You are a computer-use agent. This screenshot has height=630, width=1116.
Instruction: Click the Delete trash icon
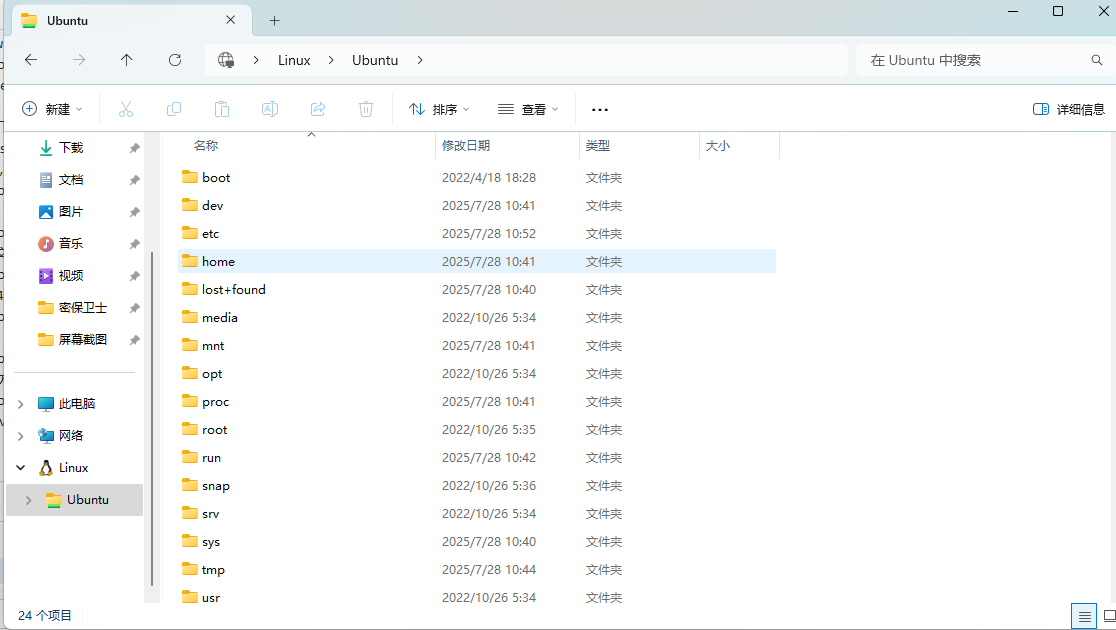coord(366,109)
